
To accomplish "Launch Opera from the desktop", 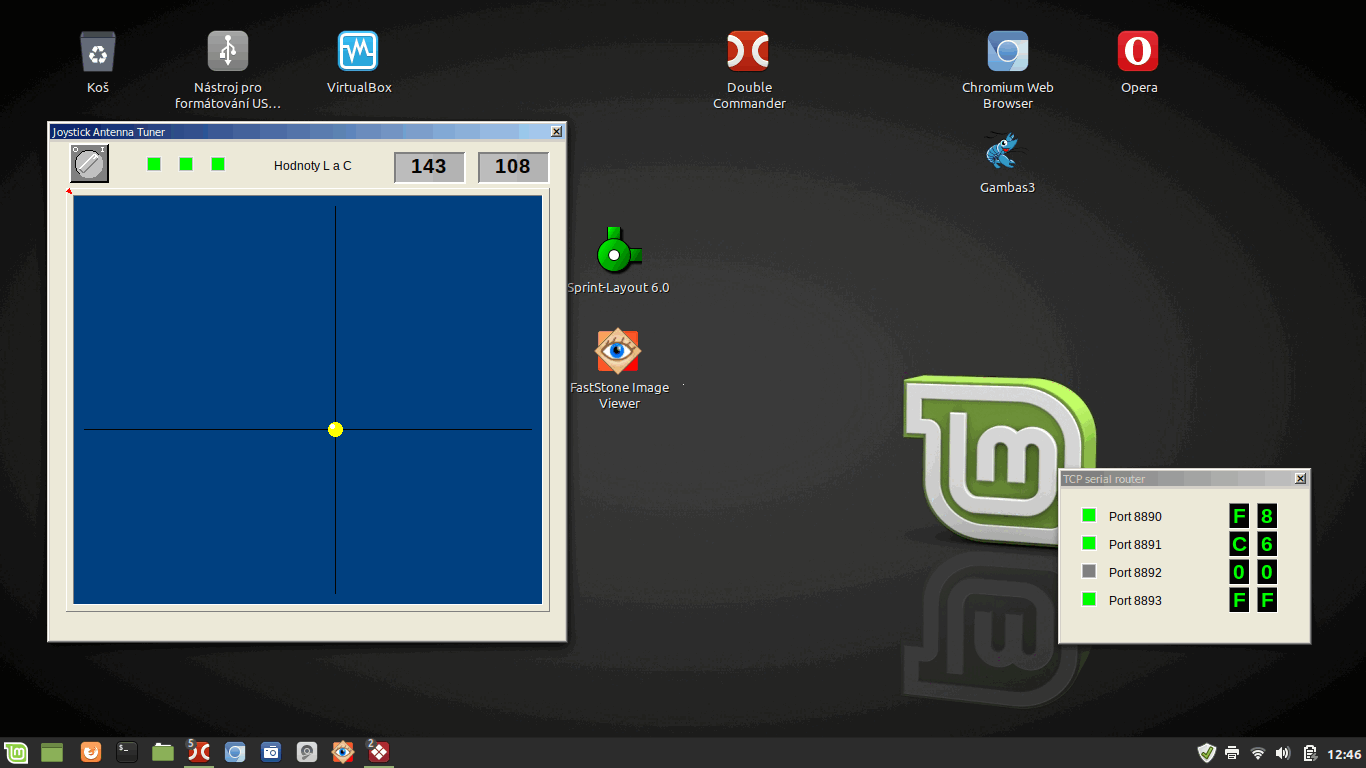I will [x=1138, y=52].
